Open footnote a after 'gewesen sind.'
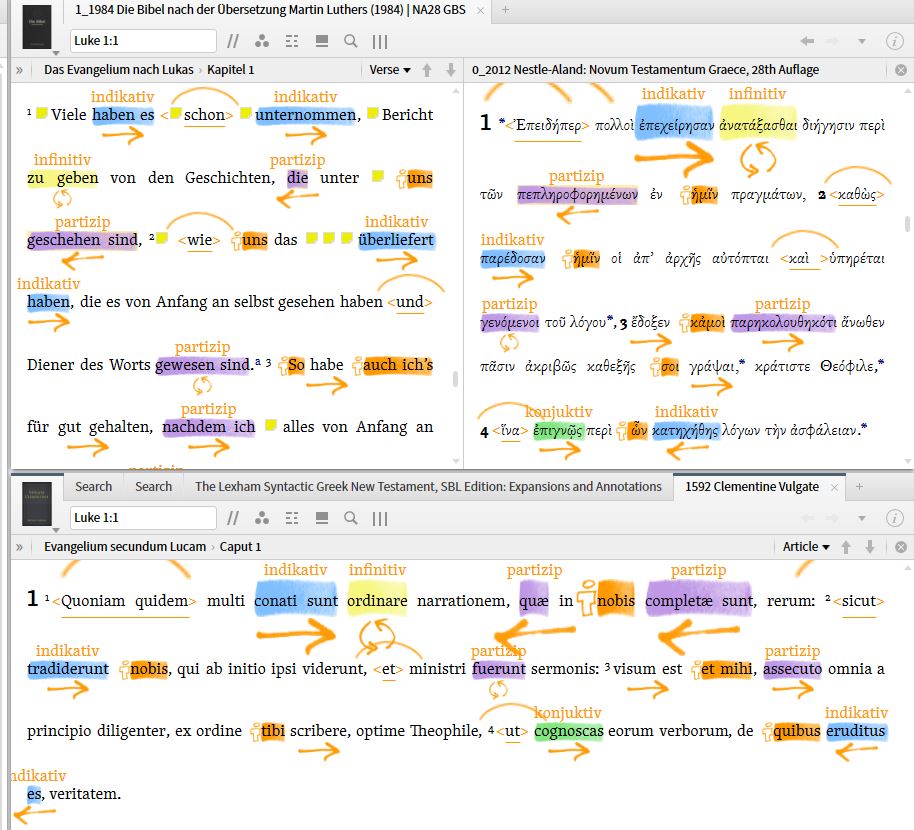The height and width of the screenshot is (830, 914). point(258,362)
